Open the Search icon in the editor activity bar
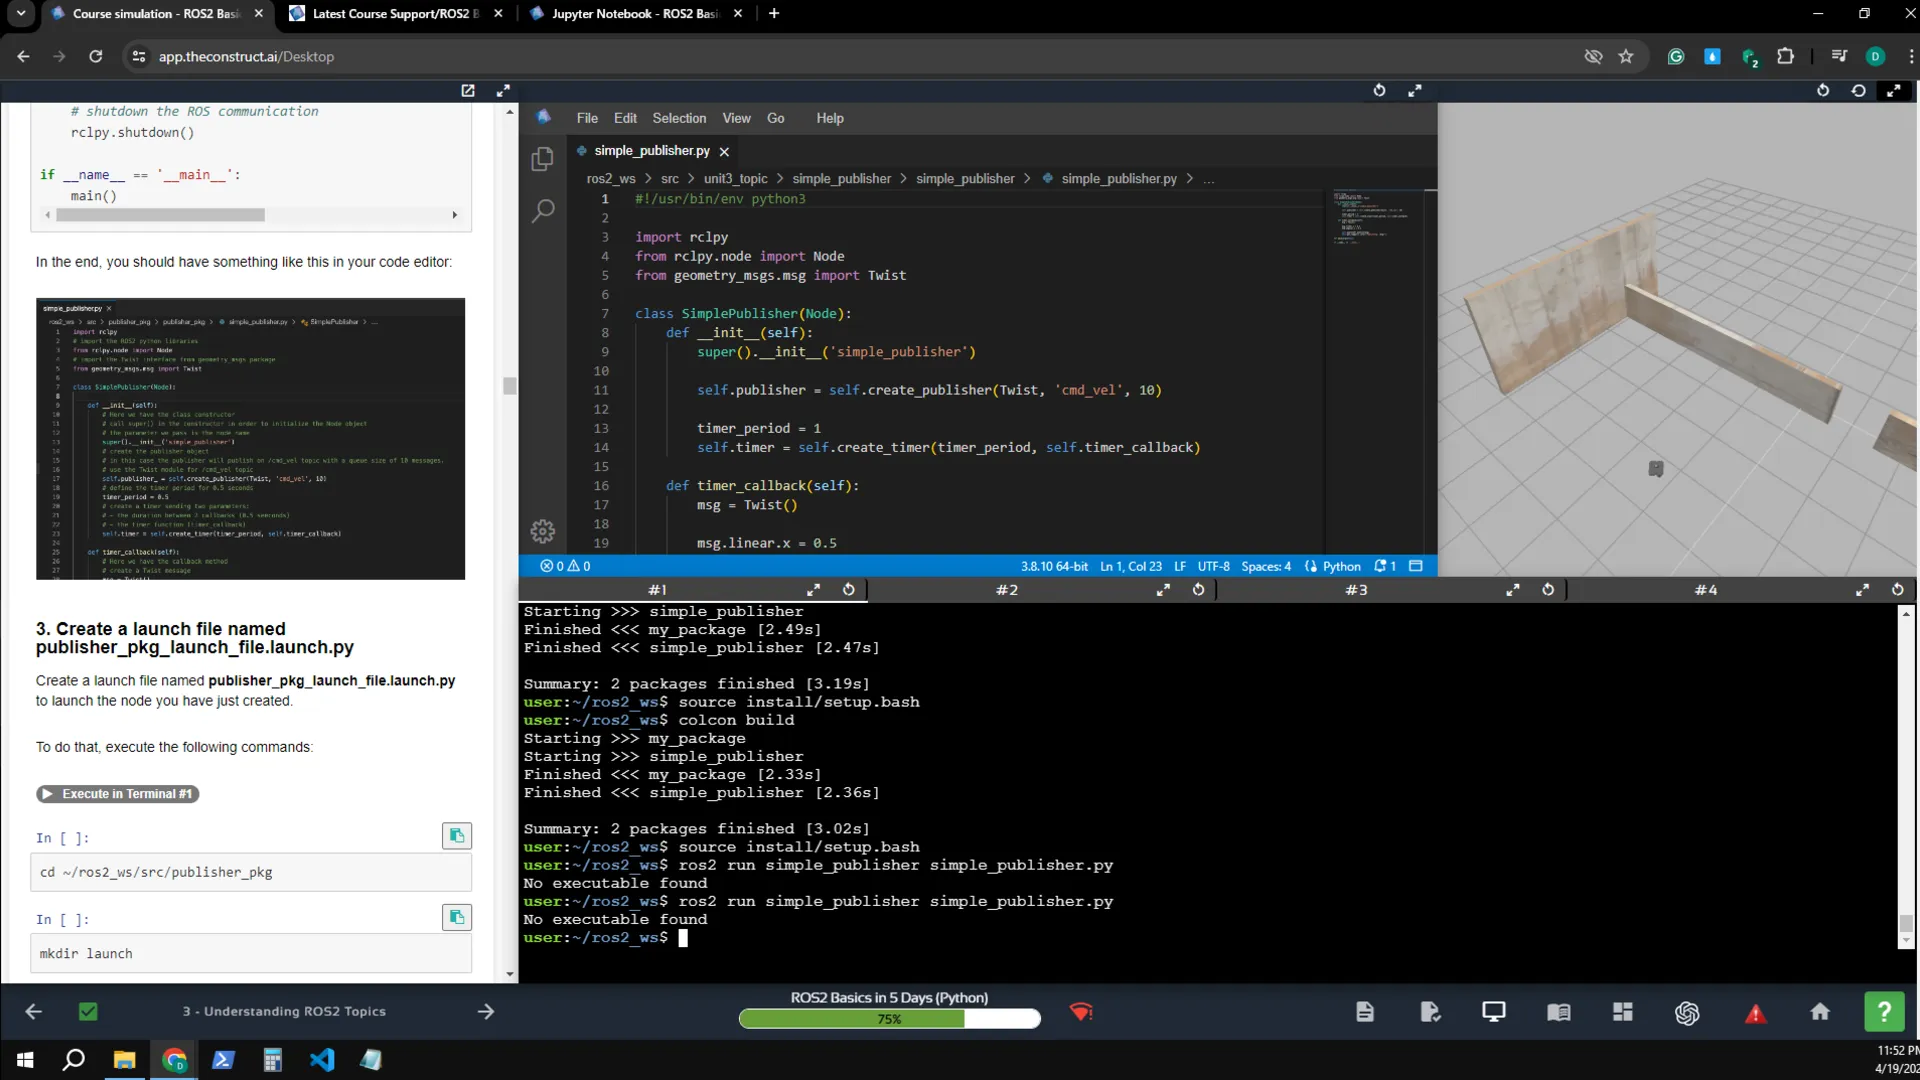The image size is (1920, 1080). click(x=542, y=210)
